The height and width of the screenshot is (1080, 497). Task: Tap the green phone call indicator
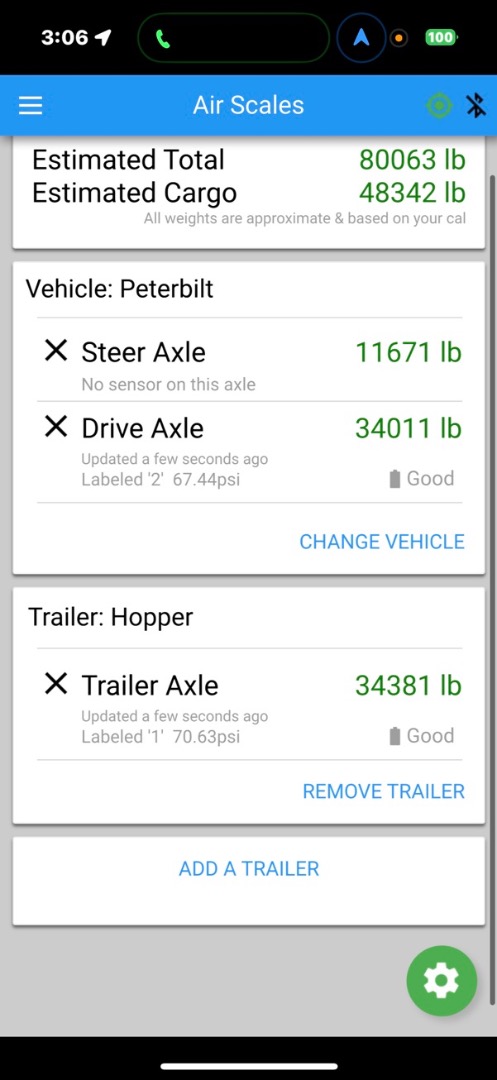(x=162, y=39)
